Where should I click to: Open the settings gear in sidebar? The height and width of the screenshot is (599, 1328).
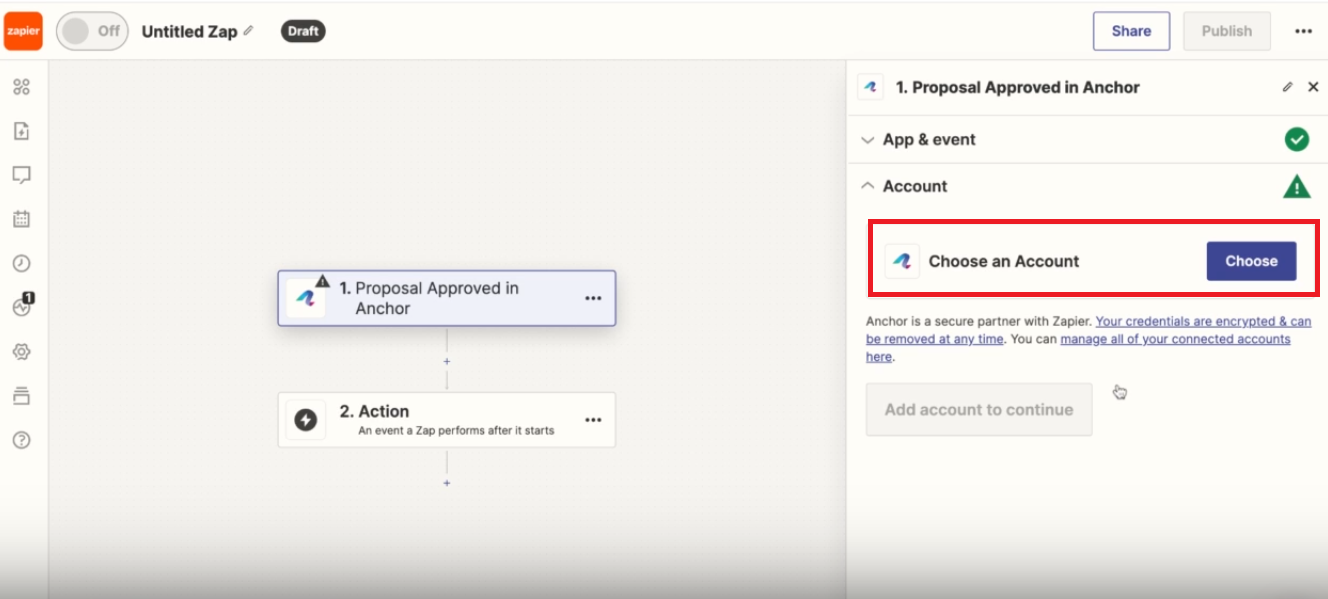[x=22, y=352]
